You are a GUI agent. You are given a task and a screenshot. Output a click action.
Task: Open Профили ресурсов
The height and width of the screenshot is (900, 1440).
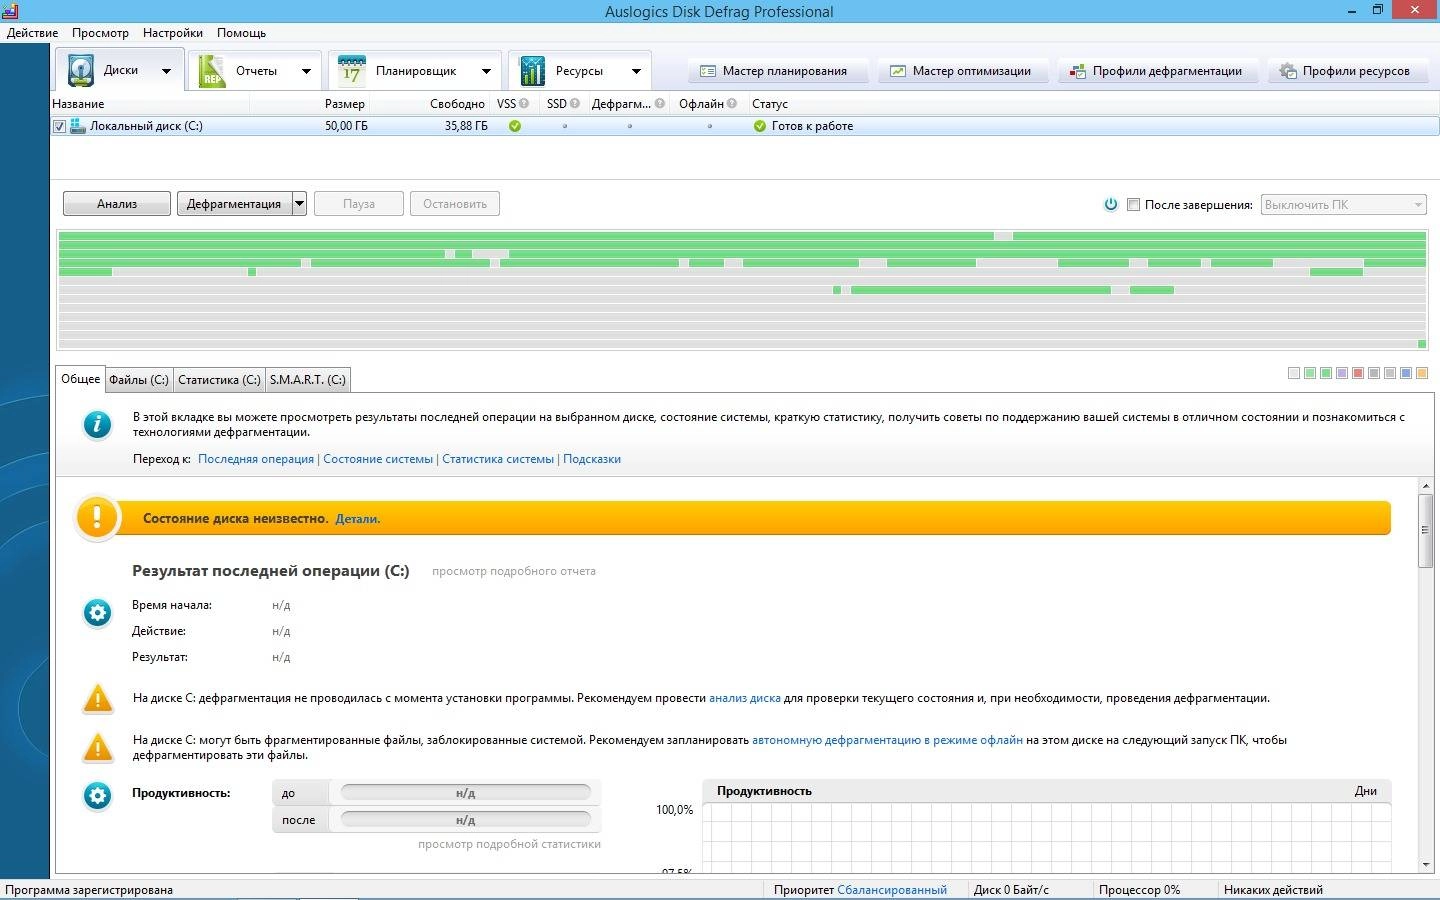coord(1346,71)
